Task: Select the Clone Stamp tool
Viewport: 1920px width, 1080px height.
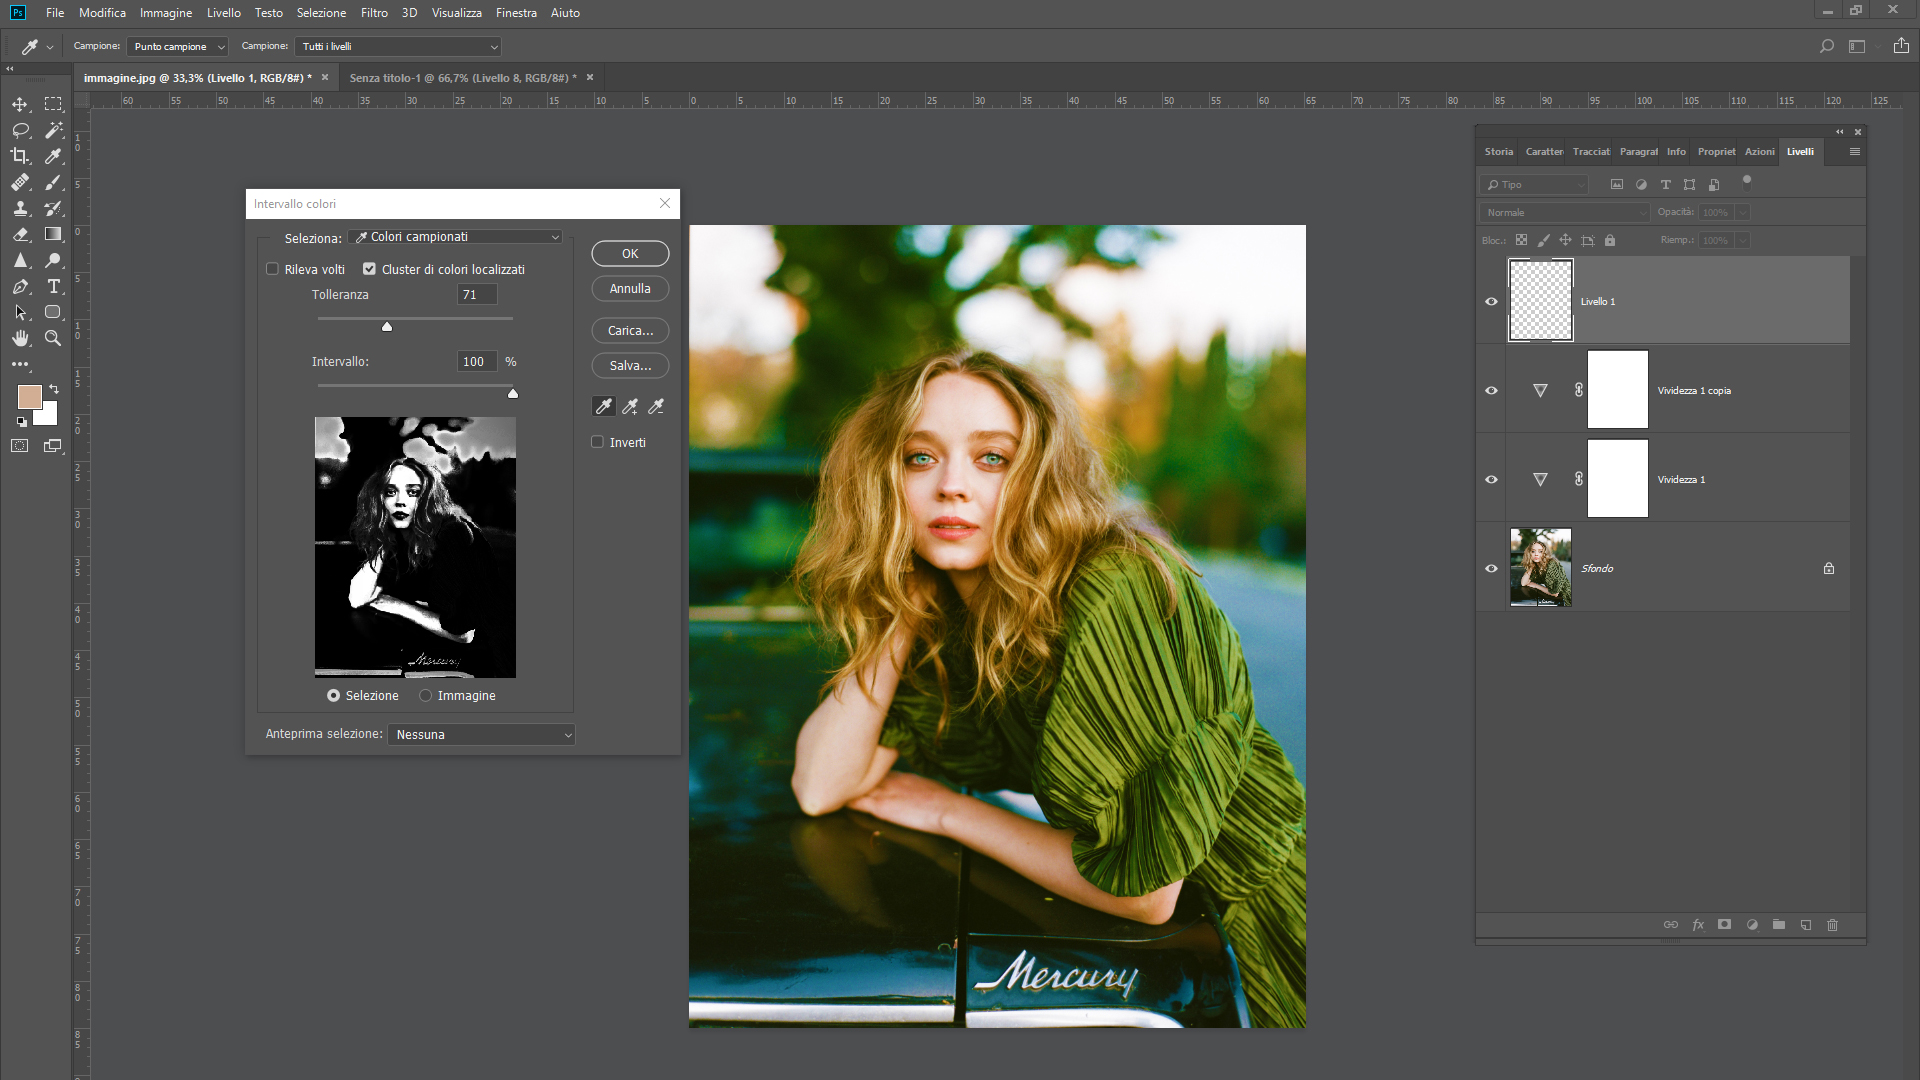Action: [x=20, y=209]
